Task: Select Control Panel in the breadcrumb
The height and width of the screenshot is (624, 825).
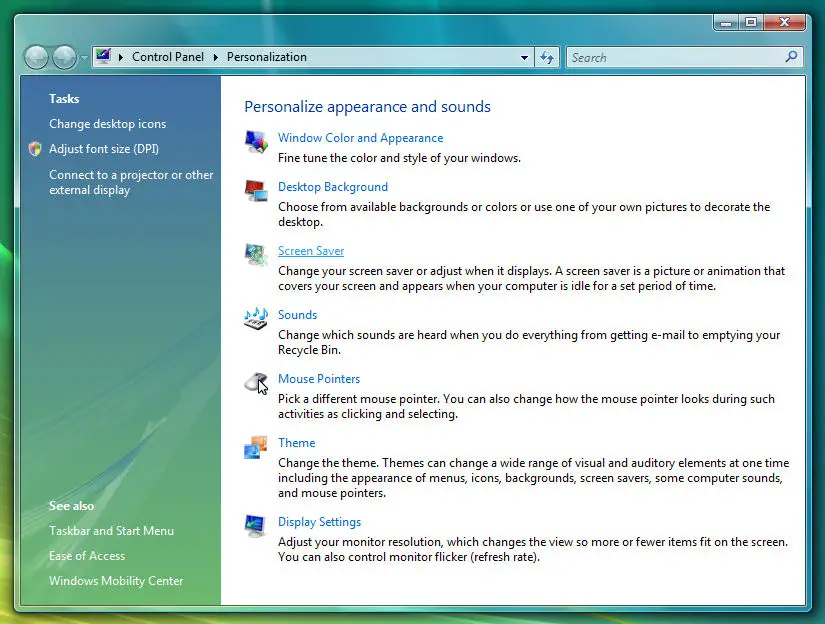Action: click(x=168, y=57)
